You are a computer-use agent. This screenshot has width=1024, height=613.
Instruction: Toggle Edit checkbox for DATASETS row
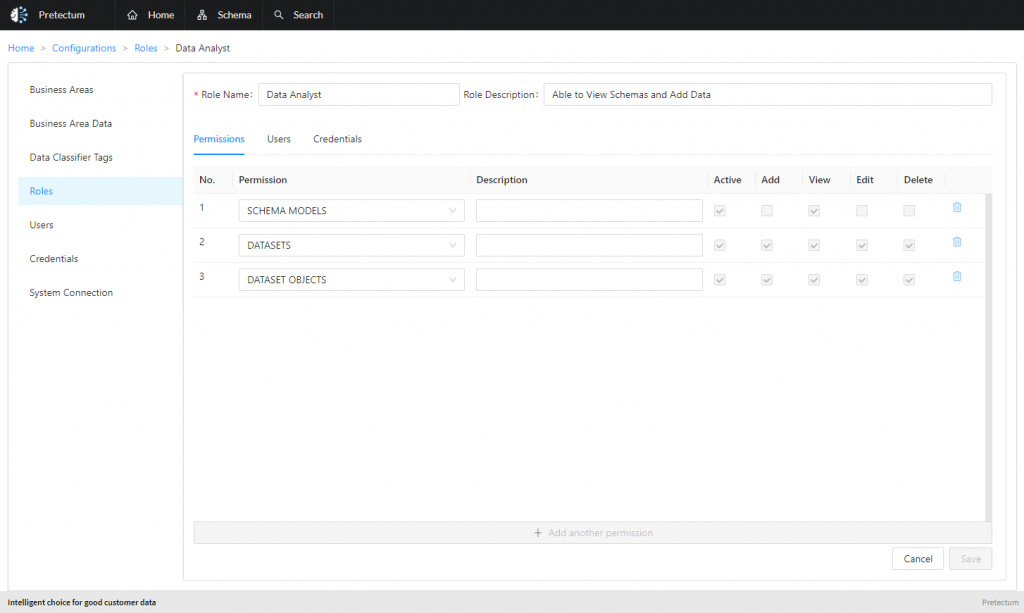click(x=862, y=245)
